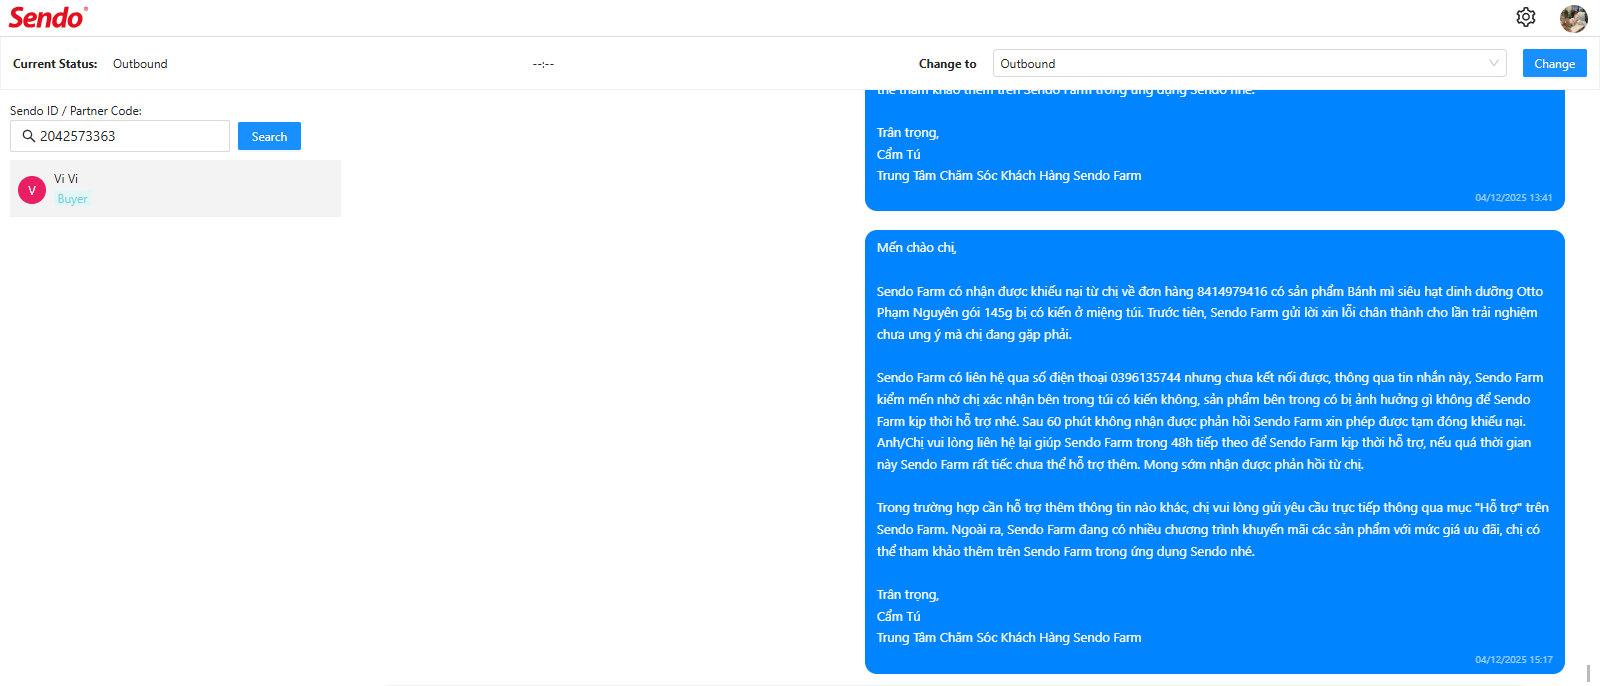Screen dimensions: 1600x686
Task: Open the Vi Vi buyer conversation
Action: coord(175,189)
